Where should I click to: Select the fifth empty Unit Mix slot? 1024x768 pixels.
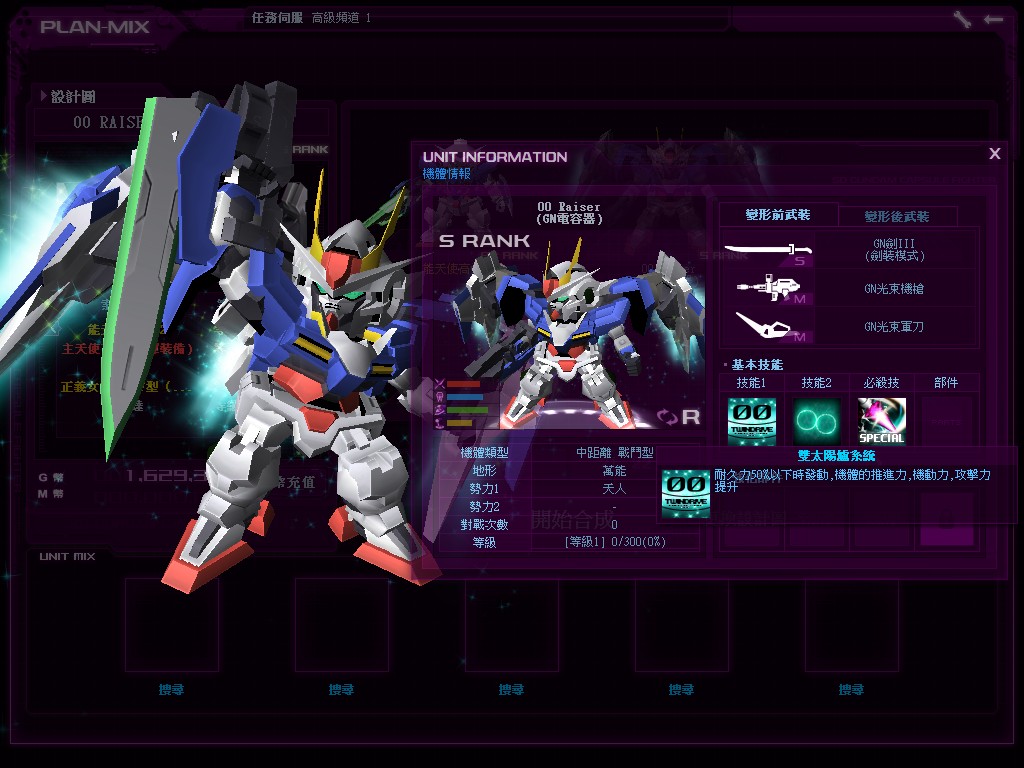coord(852,625)
